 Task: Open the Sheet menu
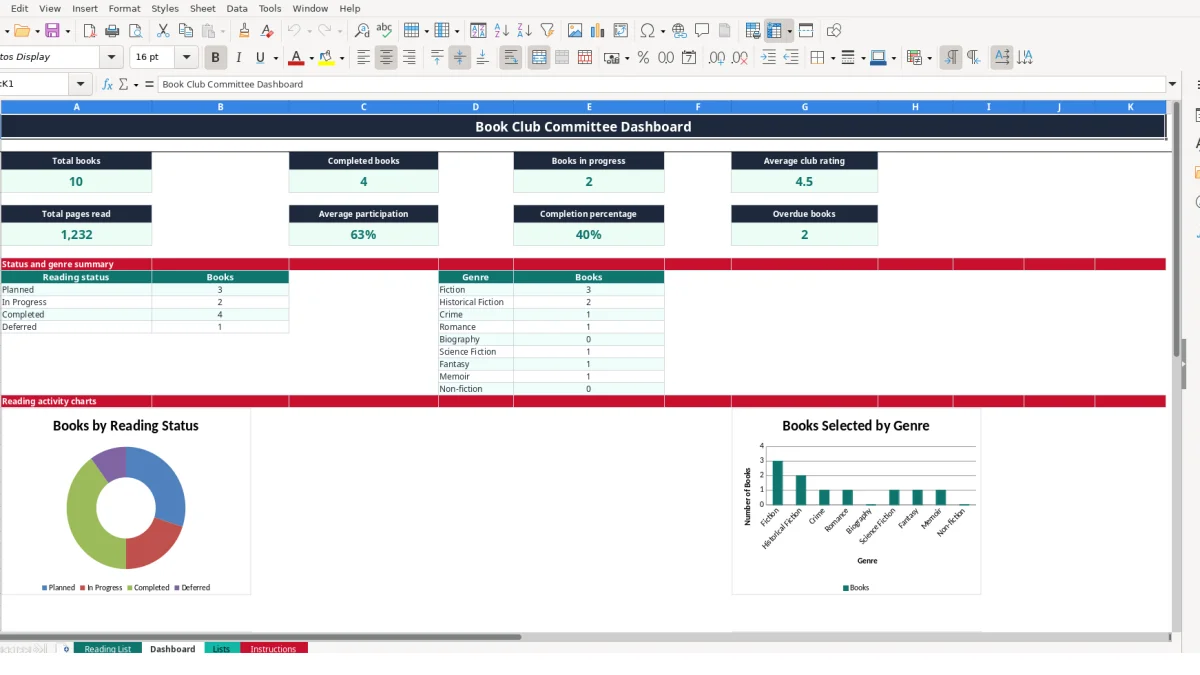click(x=203, y=8)
